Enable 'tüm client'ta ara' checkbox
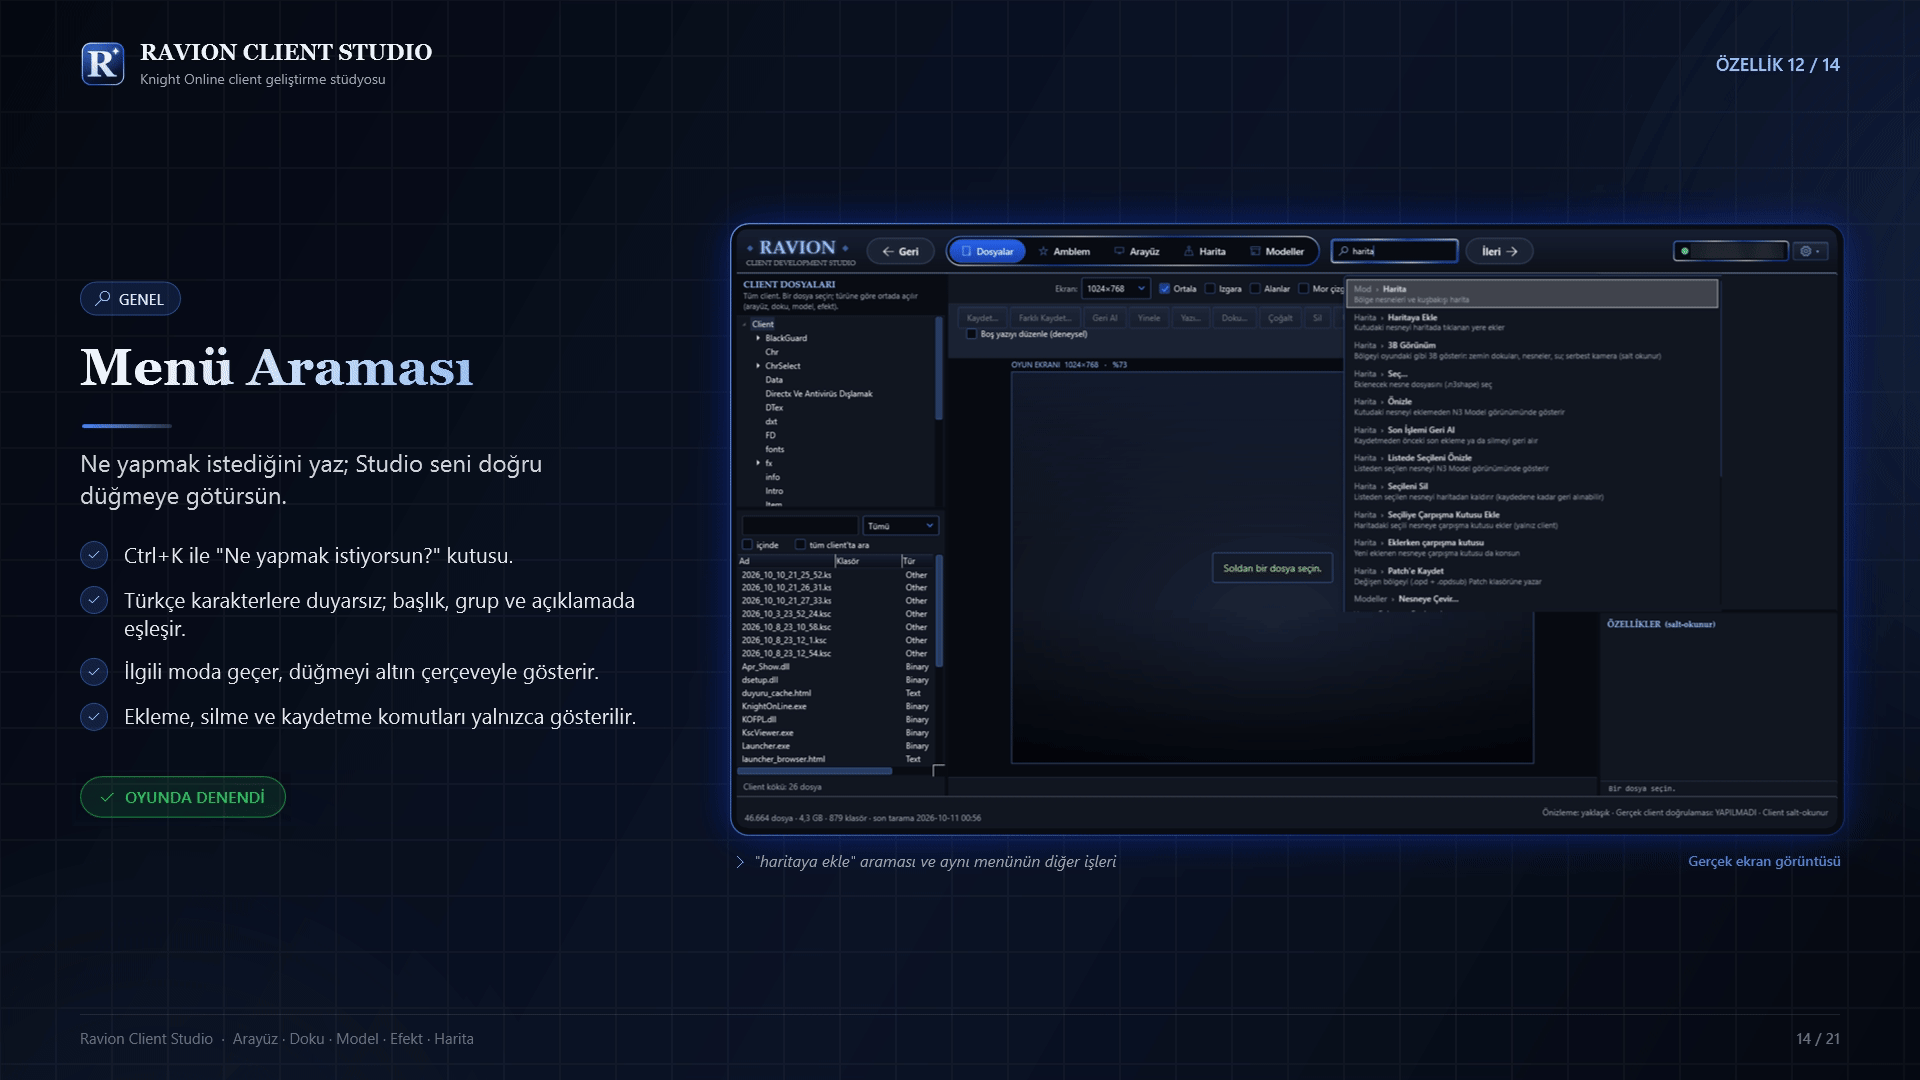Screen dimensions: 1920x1080 tap(800, 545)
